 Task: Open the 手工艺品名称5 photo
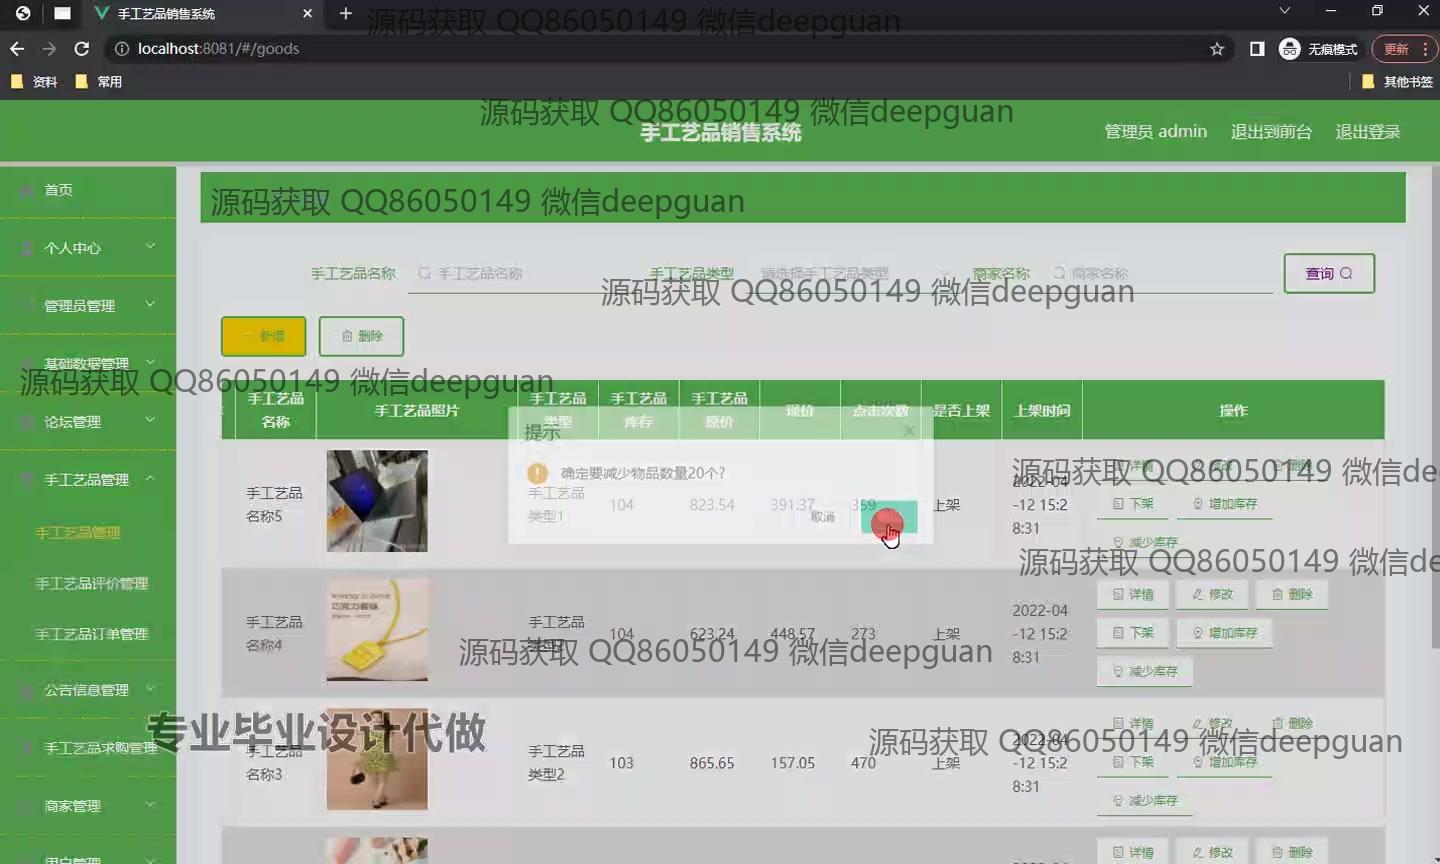click(377, 501)
